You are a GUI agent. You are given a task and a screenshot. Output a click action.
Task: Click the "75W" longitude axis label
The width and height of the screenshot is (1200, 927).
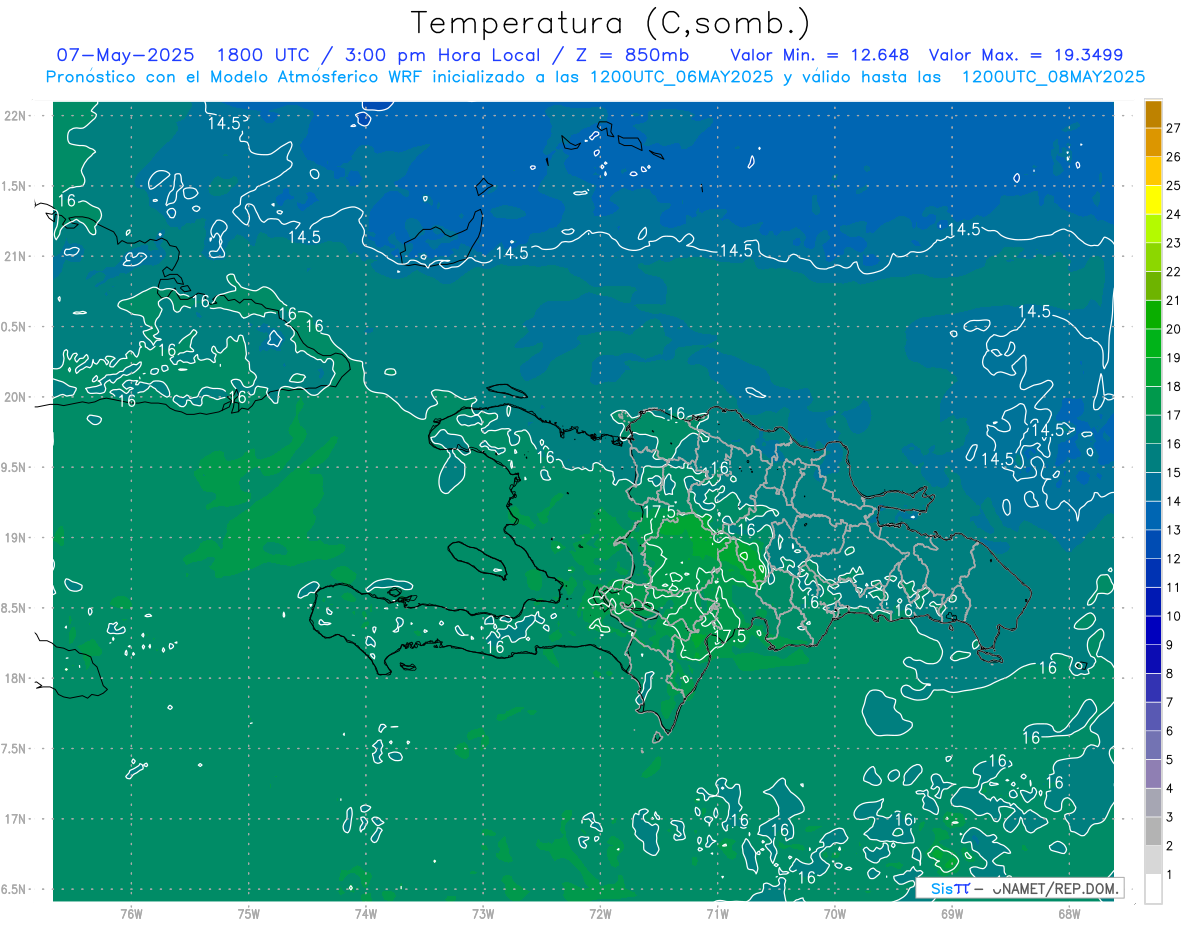tap(249, 913)
